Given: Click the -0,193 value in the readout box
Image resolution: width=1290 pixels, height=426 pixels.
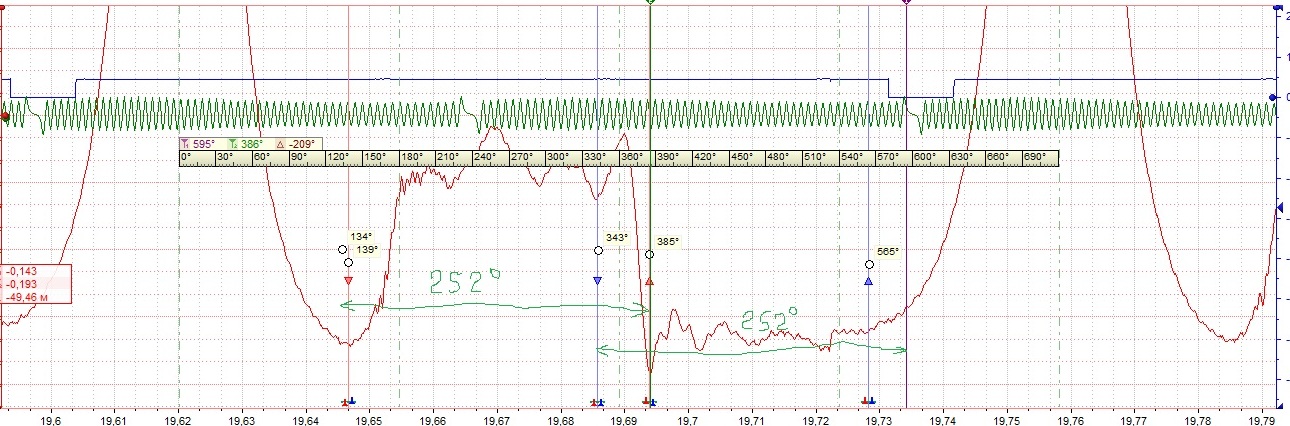Looking at the screenshot, I should click(22, 284).
